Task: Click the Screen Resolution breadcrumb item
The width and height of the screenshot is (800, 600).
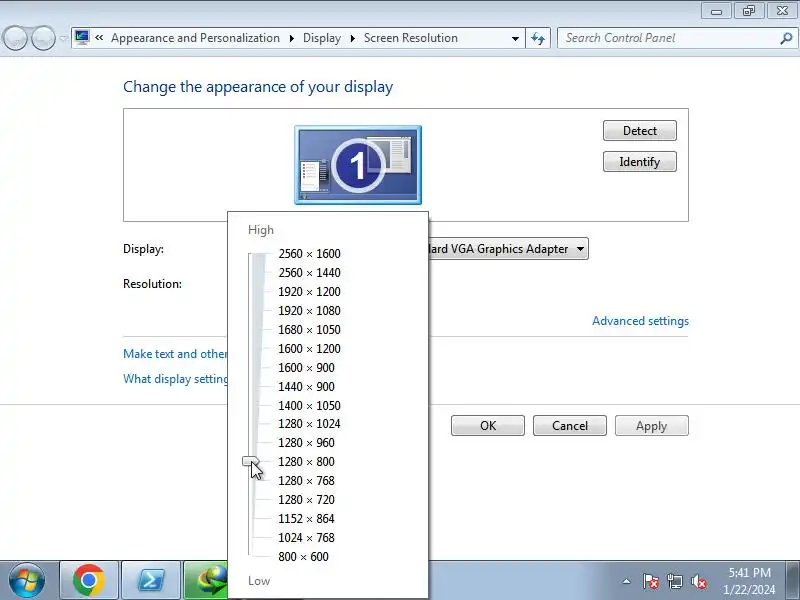Action: click(x=411, y=38)
